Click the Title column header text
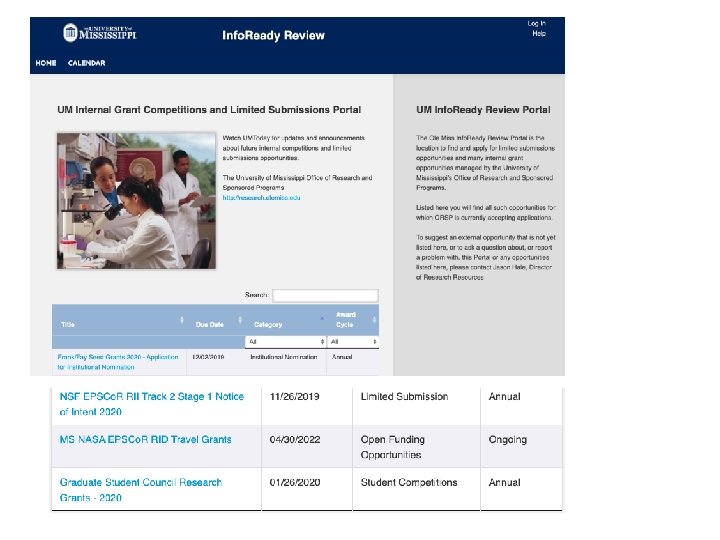 (68, 325)
